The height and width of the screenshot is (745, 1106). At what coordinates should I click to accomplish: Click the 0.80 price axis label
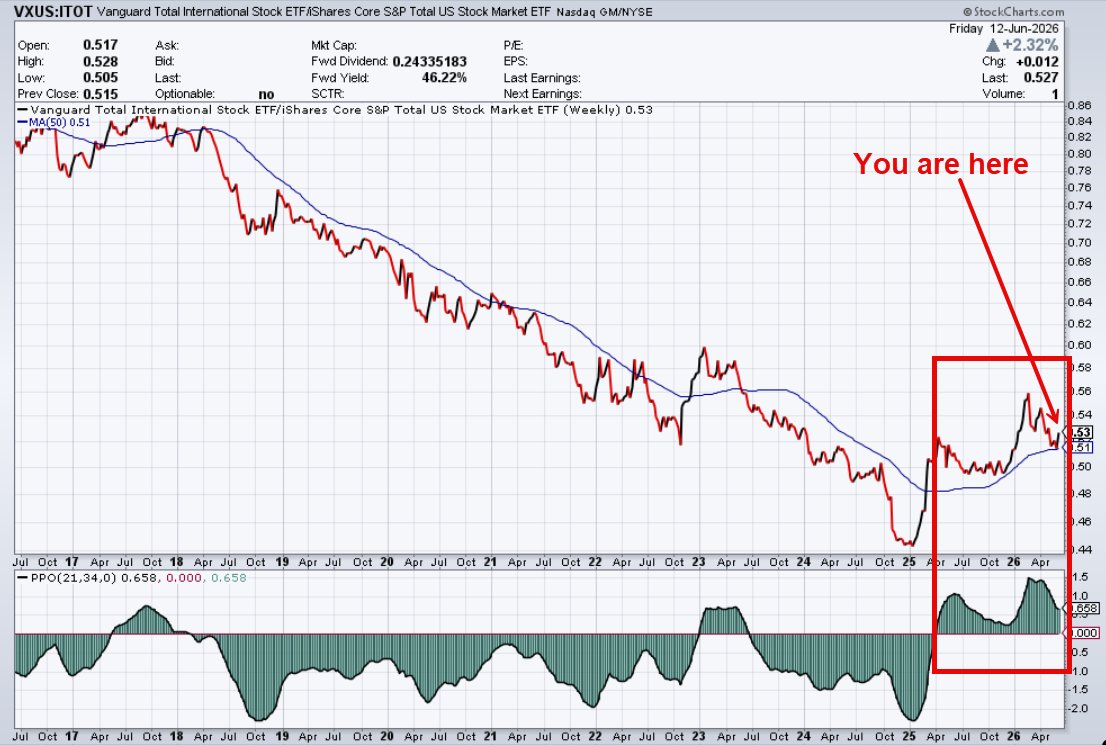coord(1080,155)
